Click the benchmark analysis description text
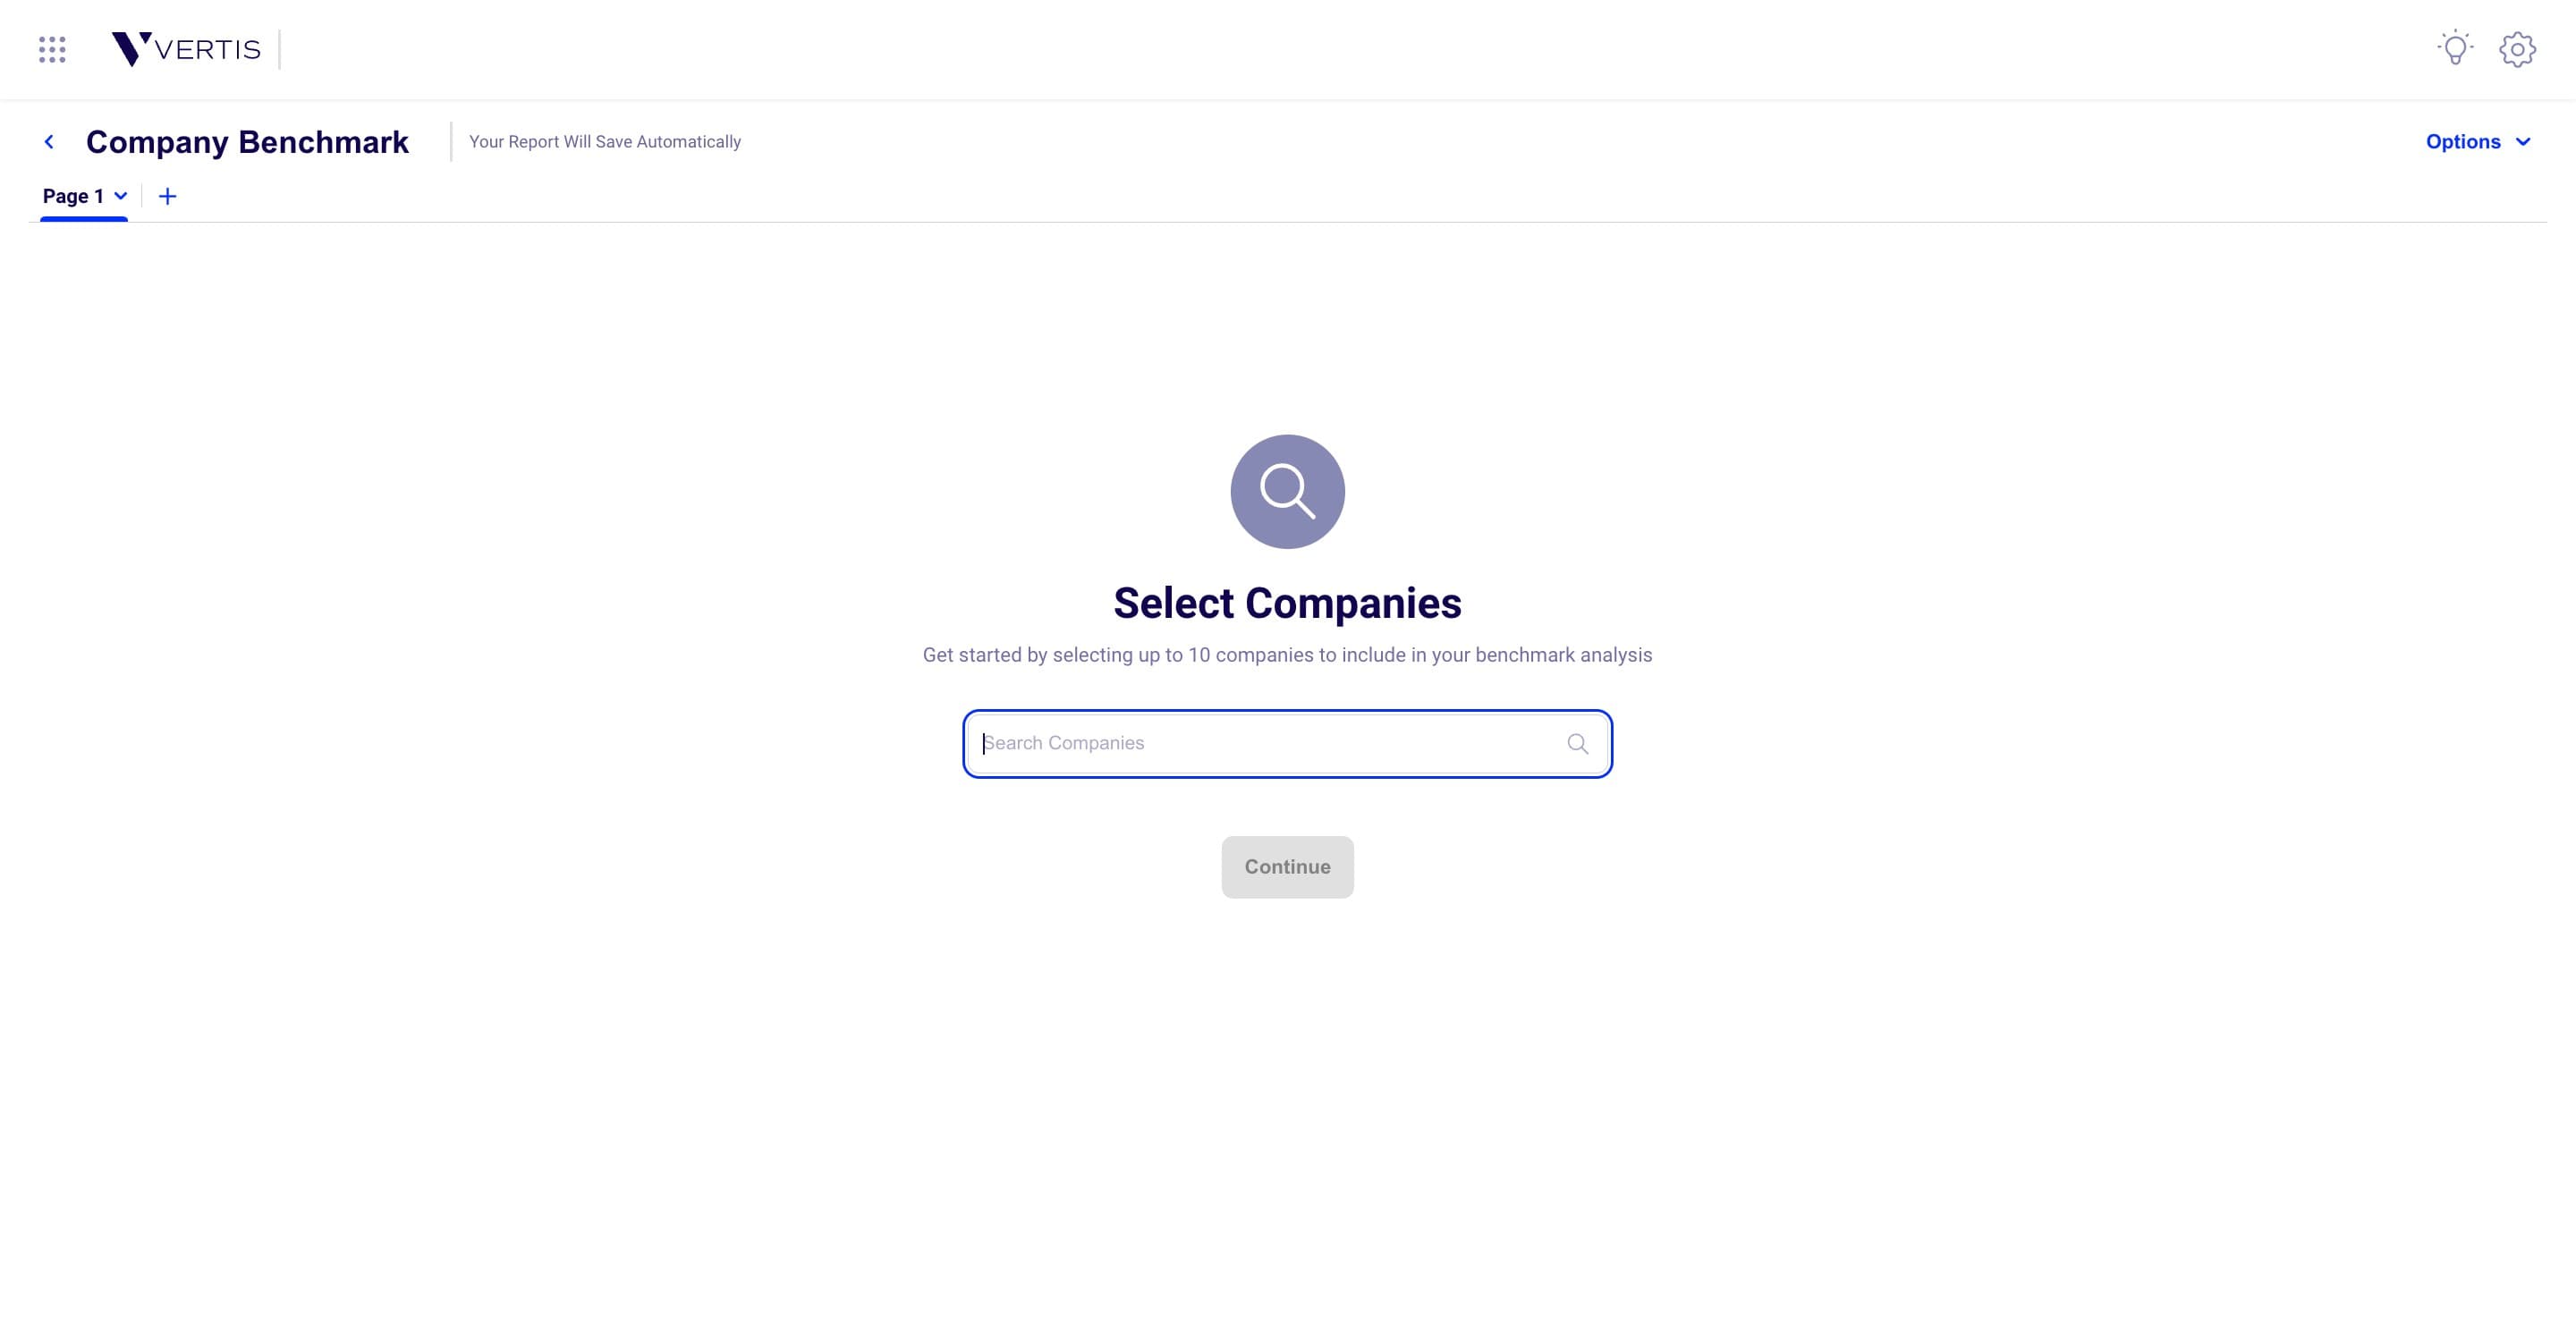This screenshot has width=2576, height=1318. pos(1287,655)
